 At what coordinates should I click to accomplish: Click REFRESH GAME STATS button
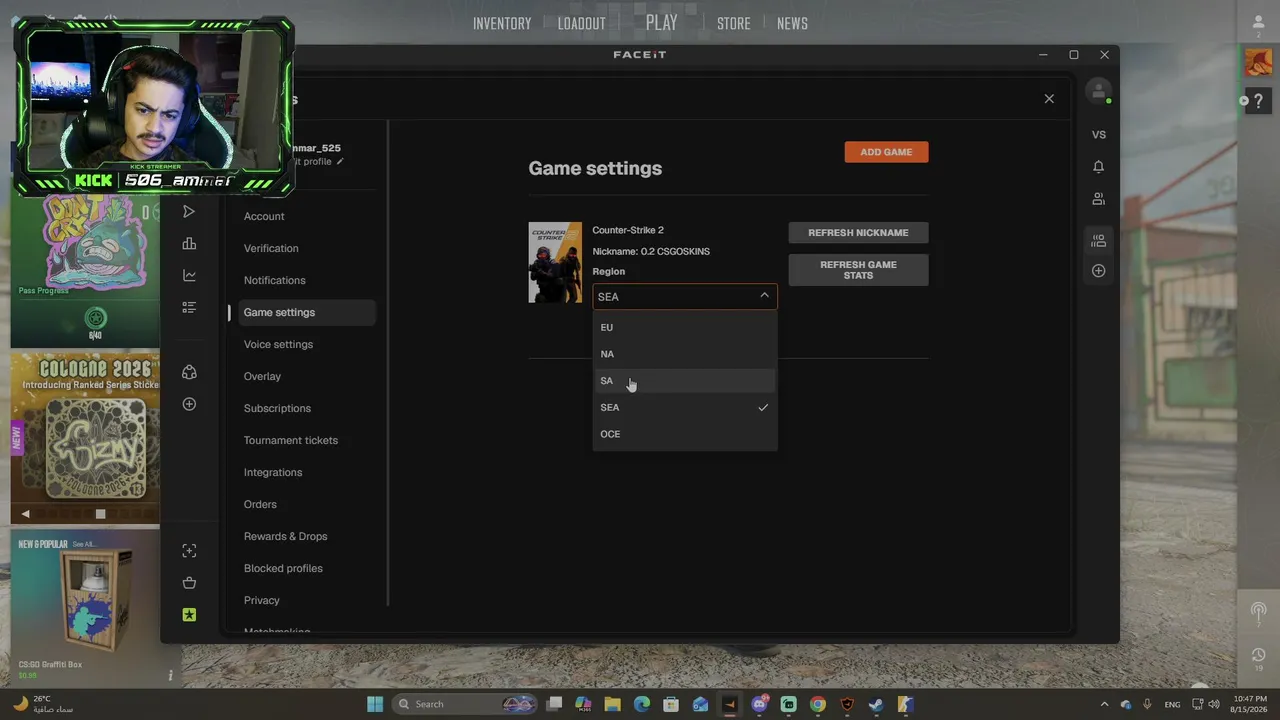click(x=858, y=270)
